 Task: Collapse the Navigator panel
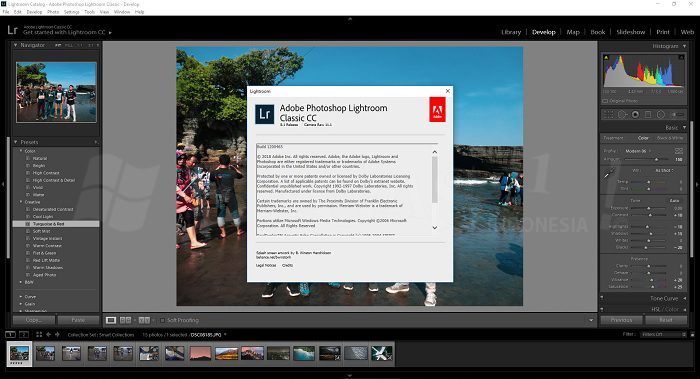coord(15,45)
